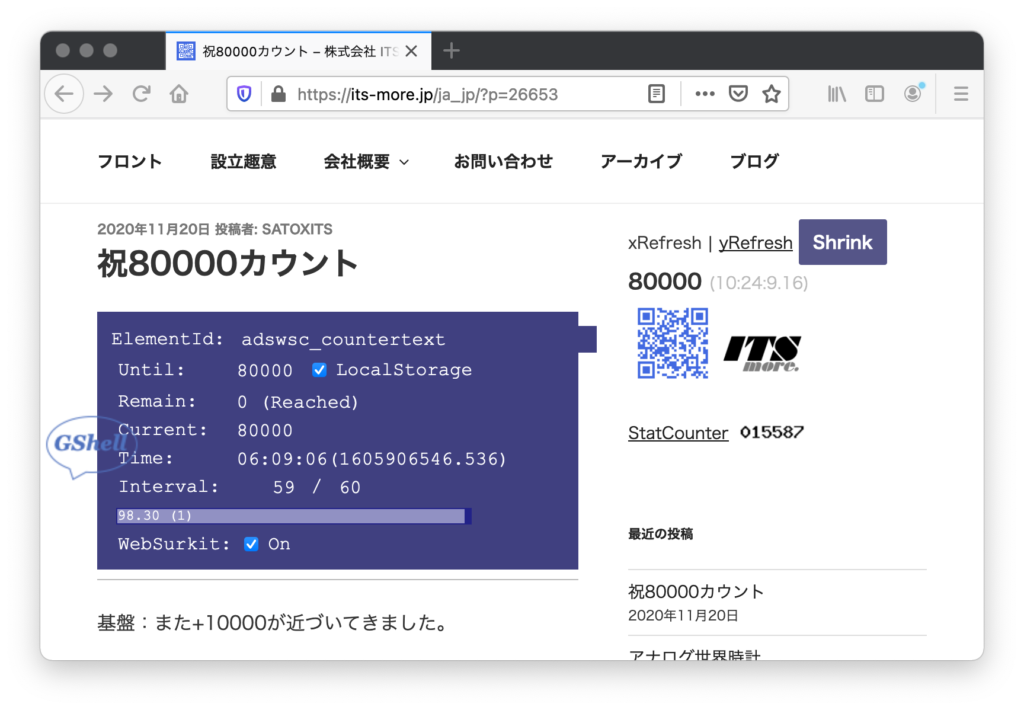This screenshot has width=1024, height=710.
Task: Expand the 会社概要 menu chevron
Action: click(404, 162)
